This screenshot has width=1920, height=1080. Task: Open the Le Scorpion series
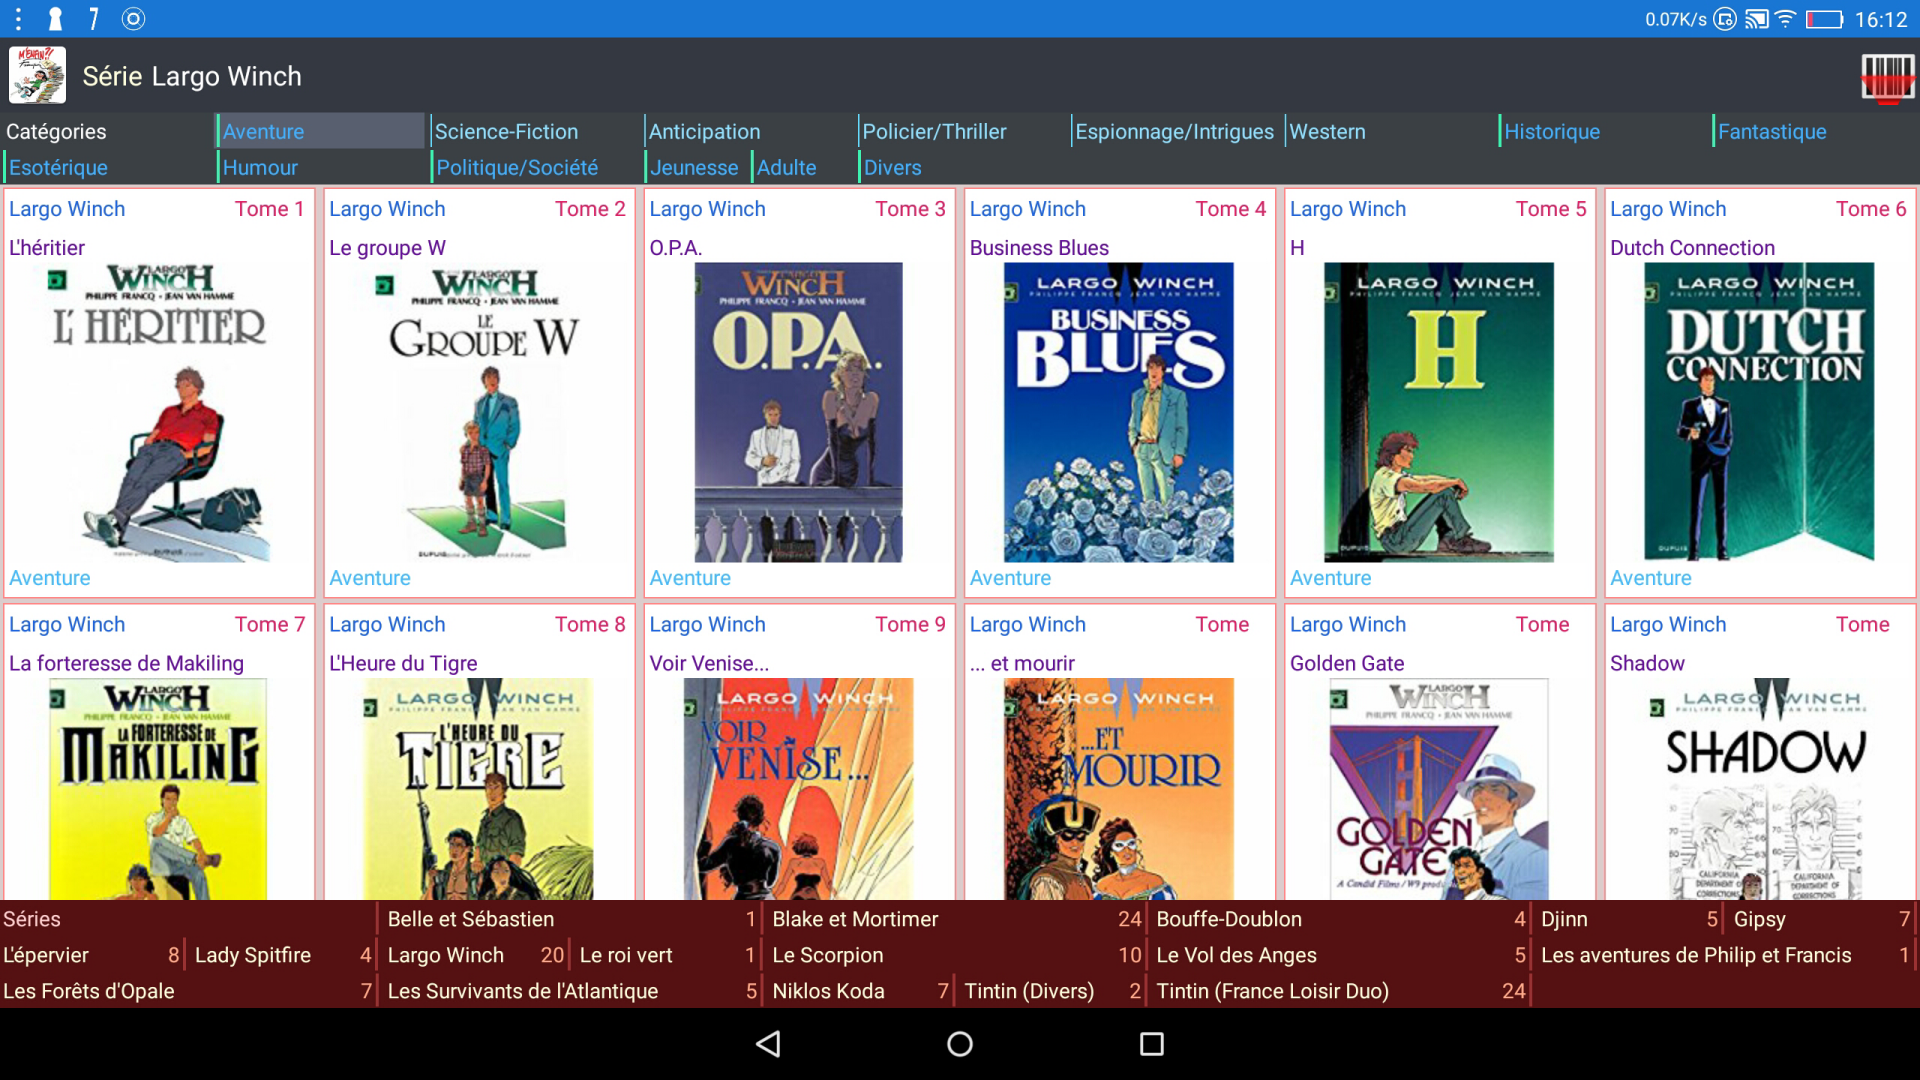[x=828, y=955]
